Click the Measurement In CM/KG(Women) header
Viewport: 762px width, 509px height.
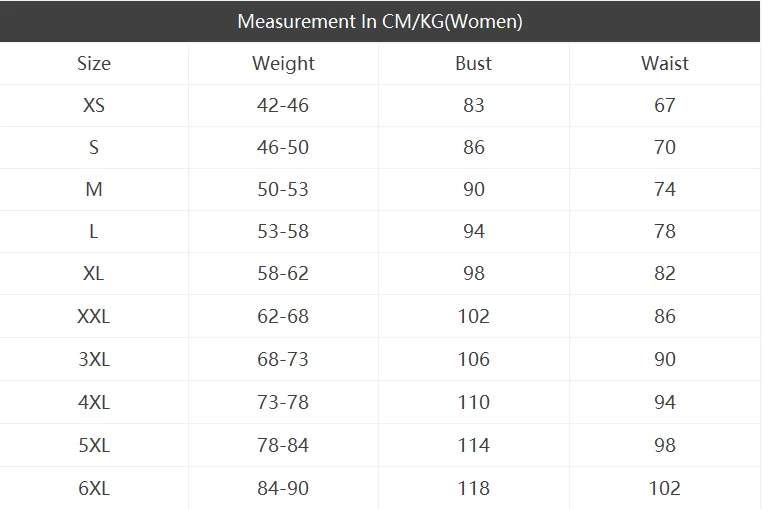(380, 21)
